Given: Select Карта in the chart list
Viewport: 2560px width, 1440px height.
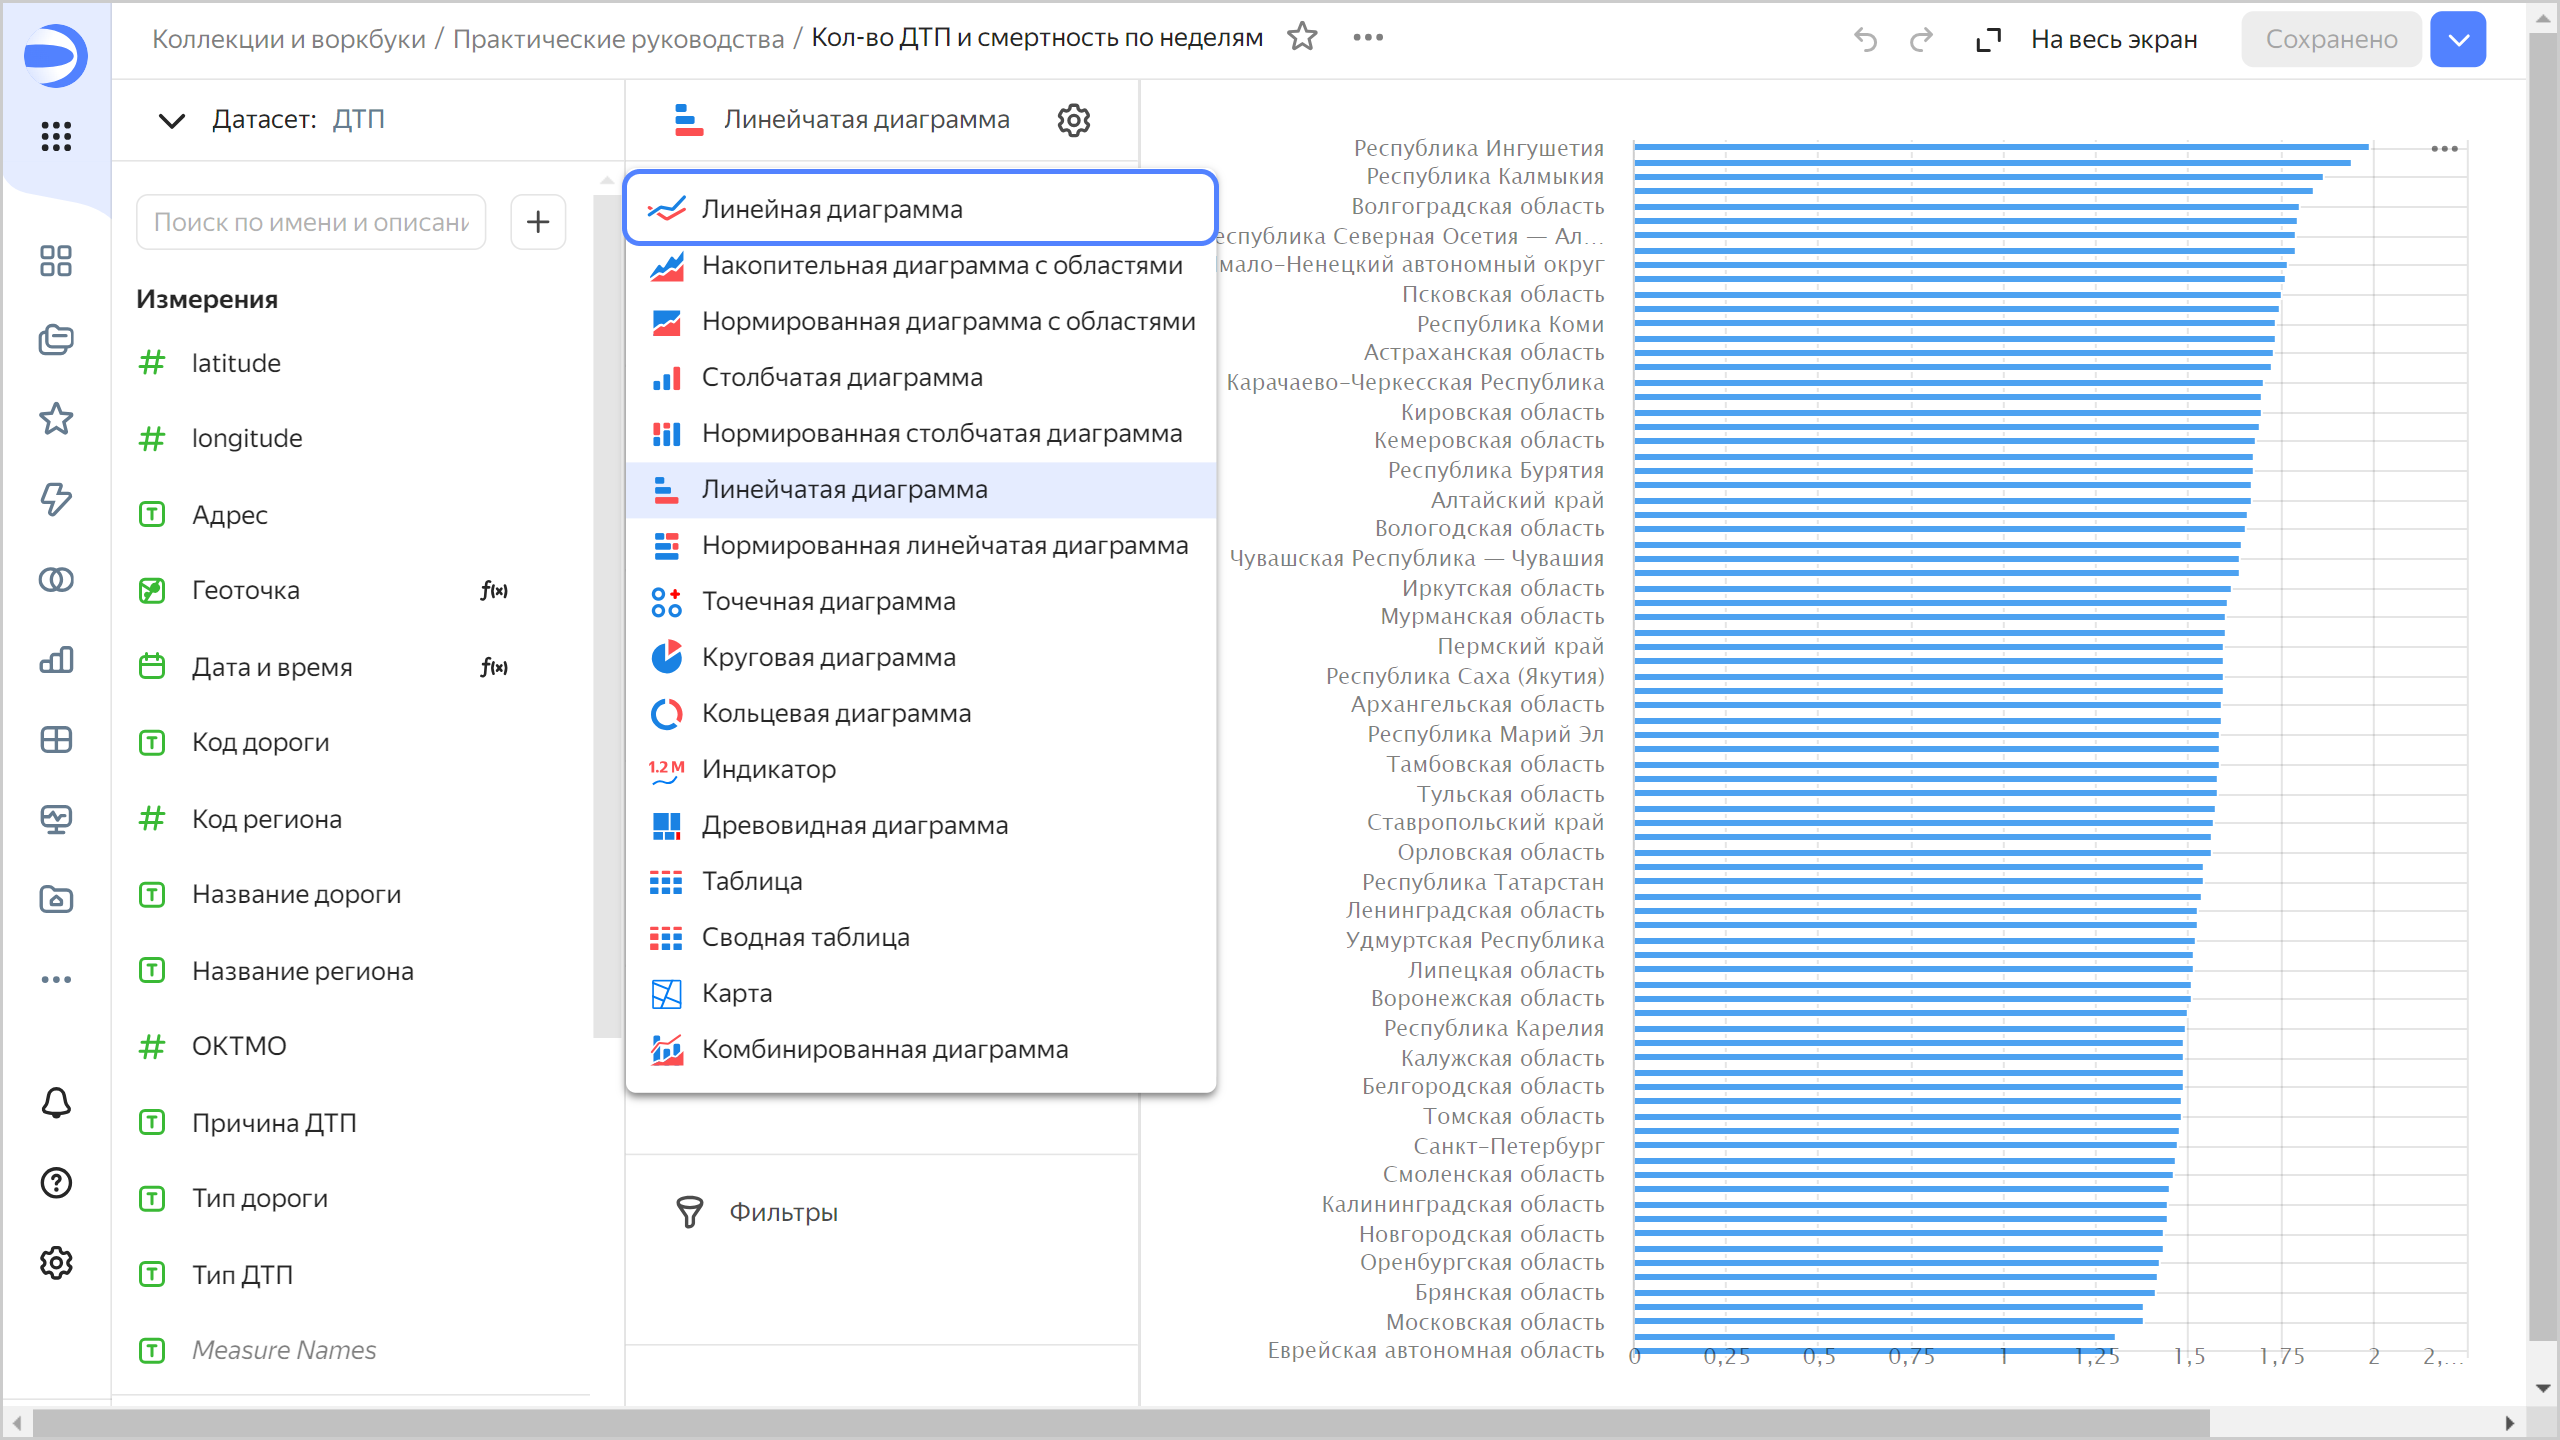Looking at the screenshot, I should pos(737,993).
